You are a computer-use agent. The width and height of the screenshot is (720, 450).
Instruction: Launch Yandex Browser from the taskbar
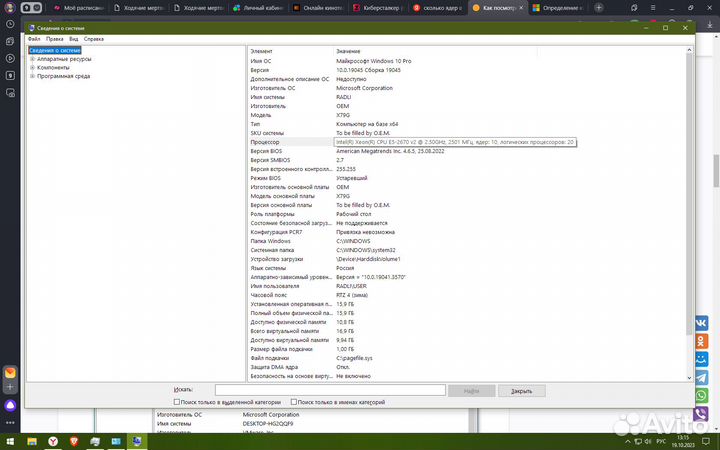pos(53,442)
